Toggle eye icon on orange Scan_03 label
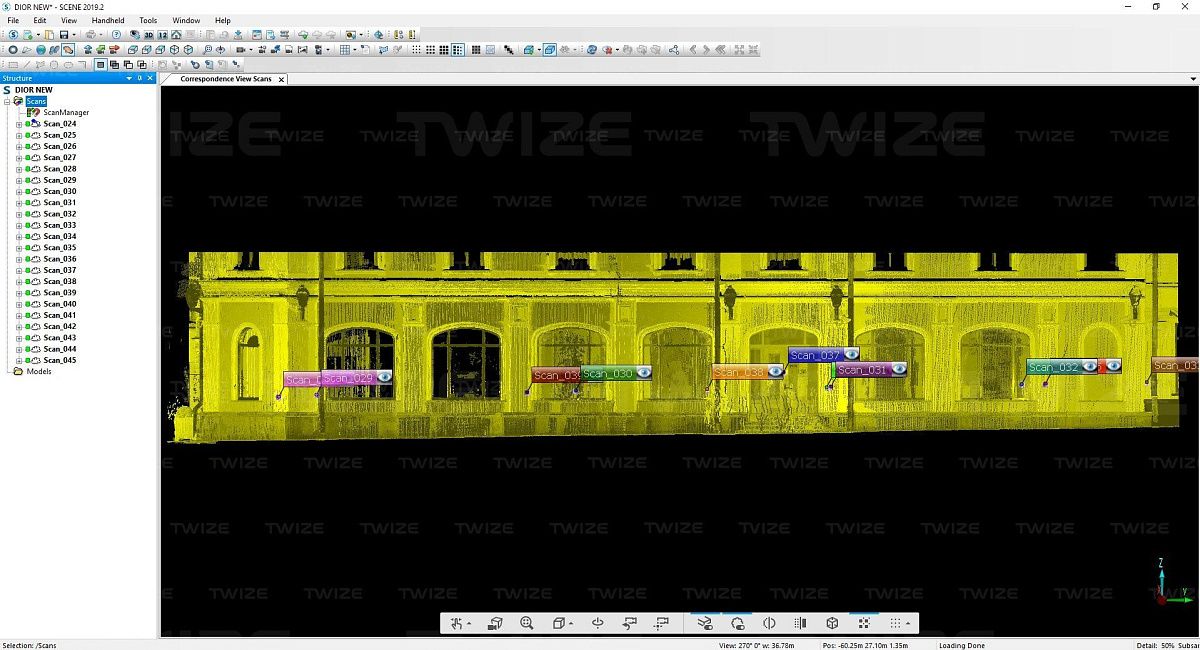The image size is (1200, 650). [775, 371]
